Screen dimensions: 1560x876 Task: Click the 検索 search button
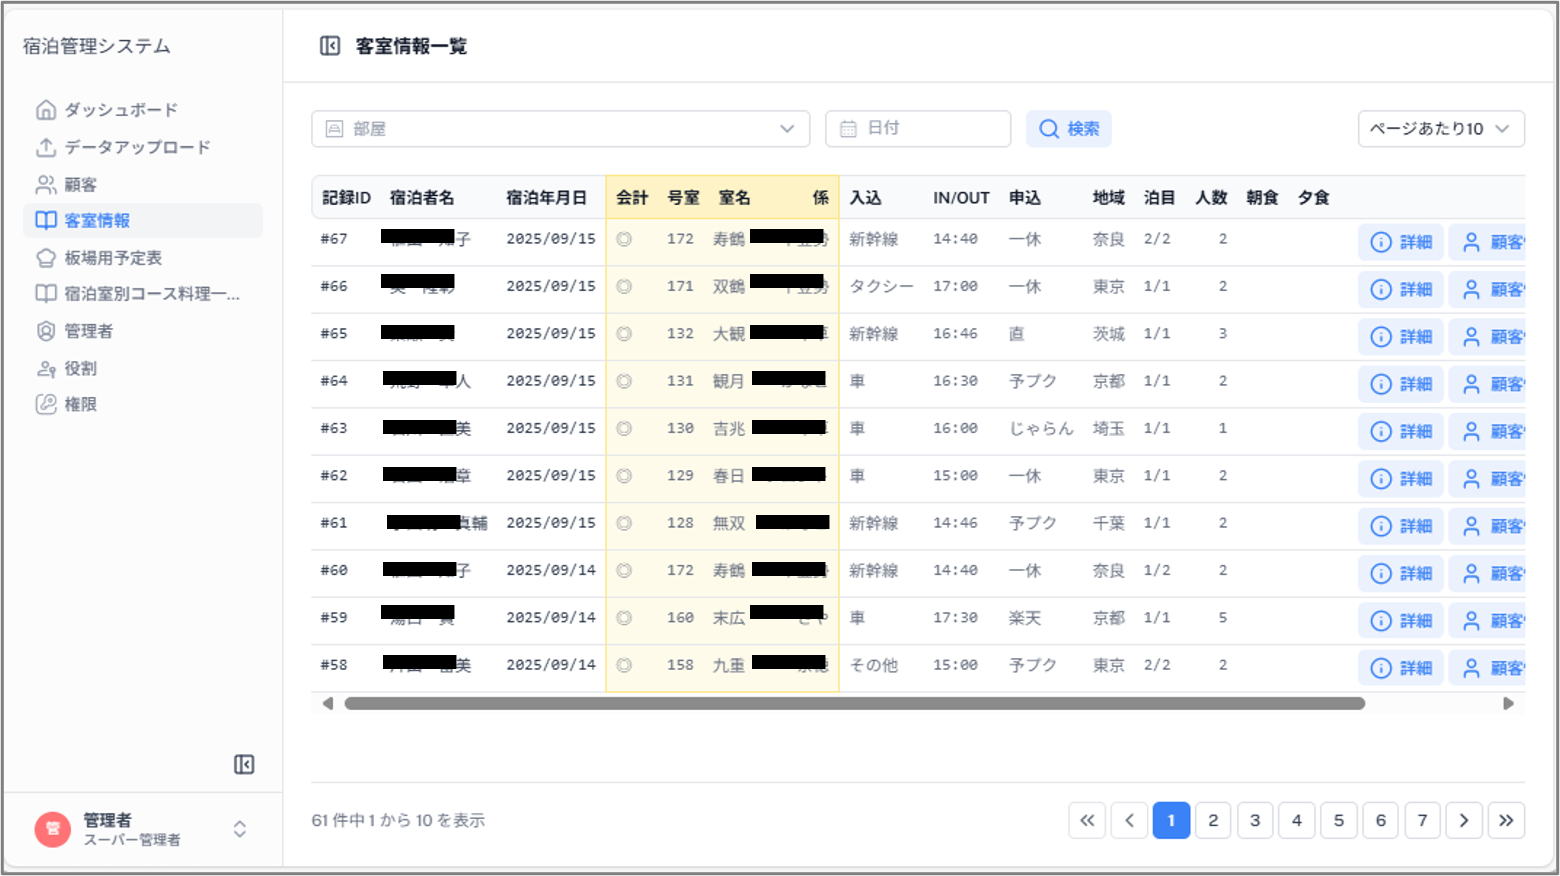(x=1068, y=129)
